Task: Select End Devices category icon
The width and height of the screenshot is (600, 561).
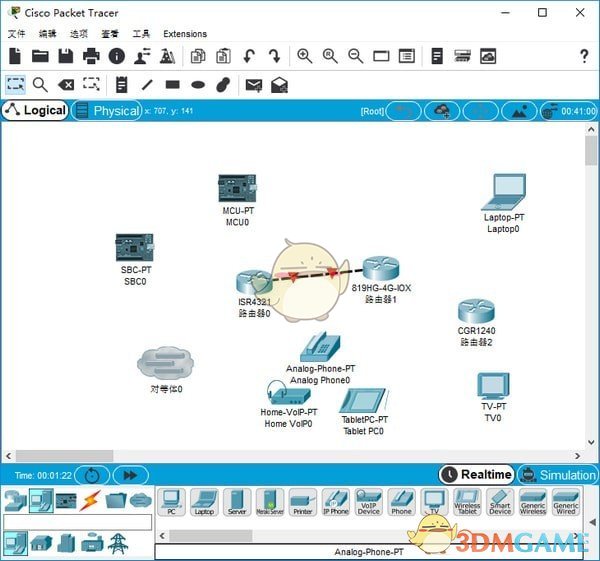Action: point(41,501)
